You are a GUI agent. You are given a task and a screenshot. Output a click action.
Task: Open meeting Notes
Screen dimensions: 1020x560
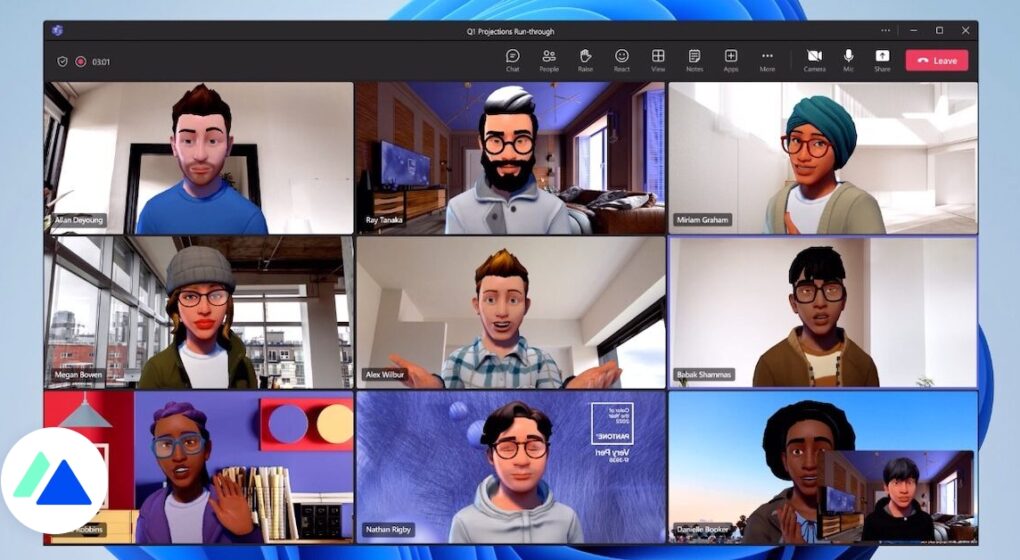pyautogui.click(x=695, y=60)
